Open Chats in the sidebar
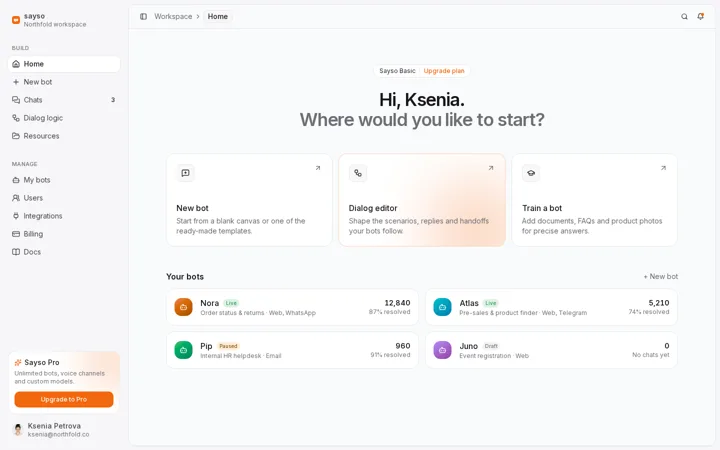Image resolution: width=720 pixels, height=450 pixels. coord(64,100)
